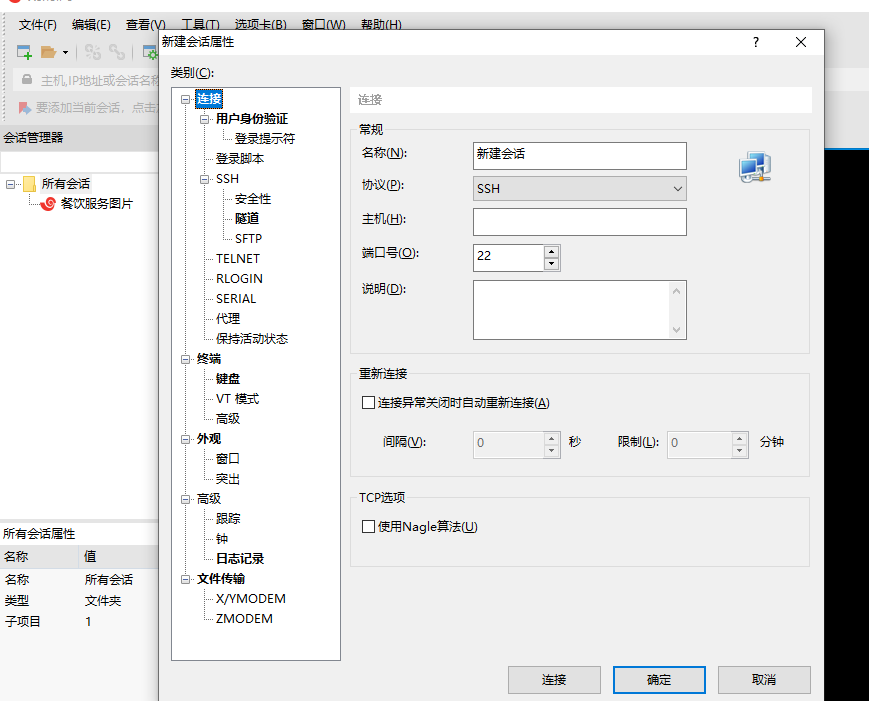The image size is (869, 701).
Task: Open the 编辑(E) menu
Action: pos(91,25)
